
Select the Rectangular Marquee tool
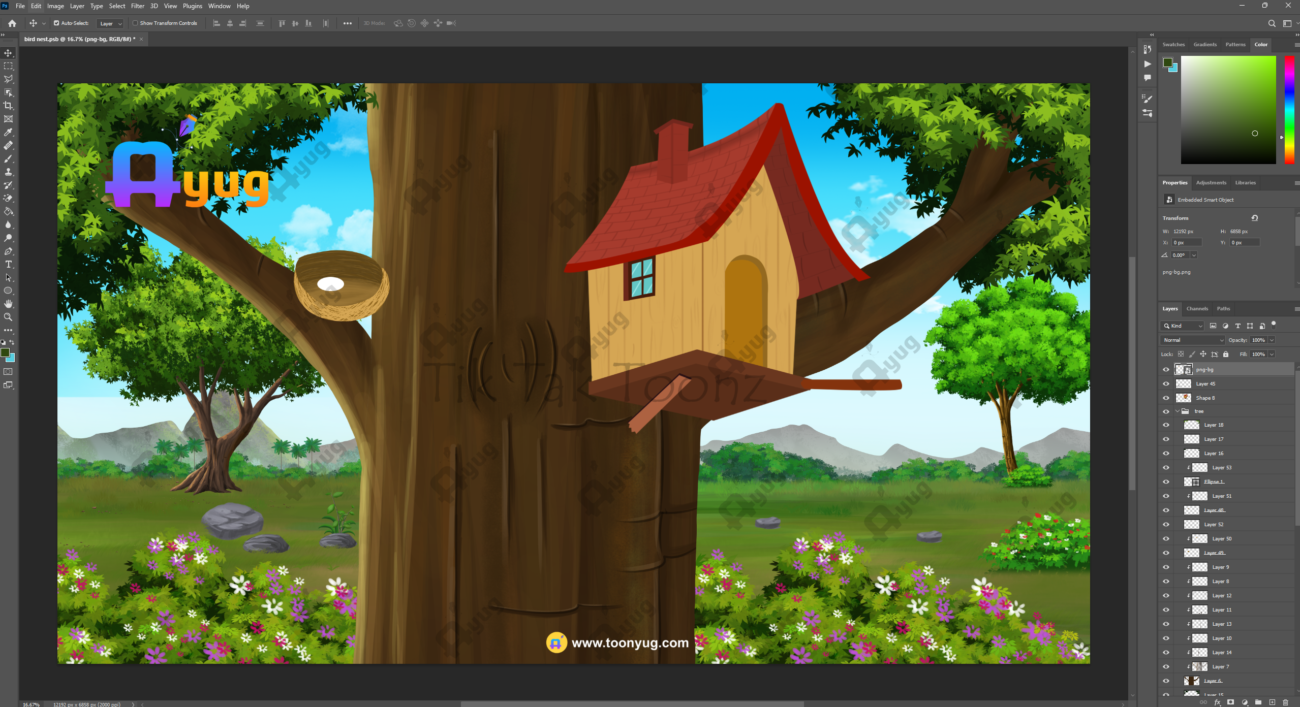9,66
